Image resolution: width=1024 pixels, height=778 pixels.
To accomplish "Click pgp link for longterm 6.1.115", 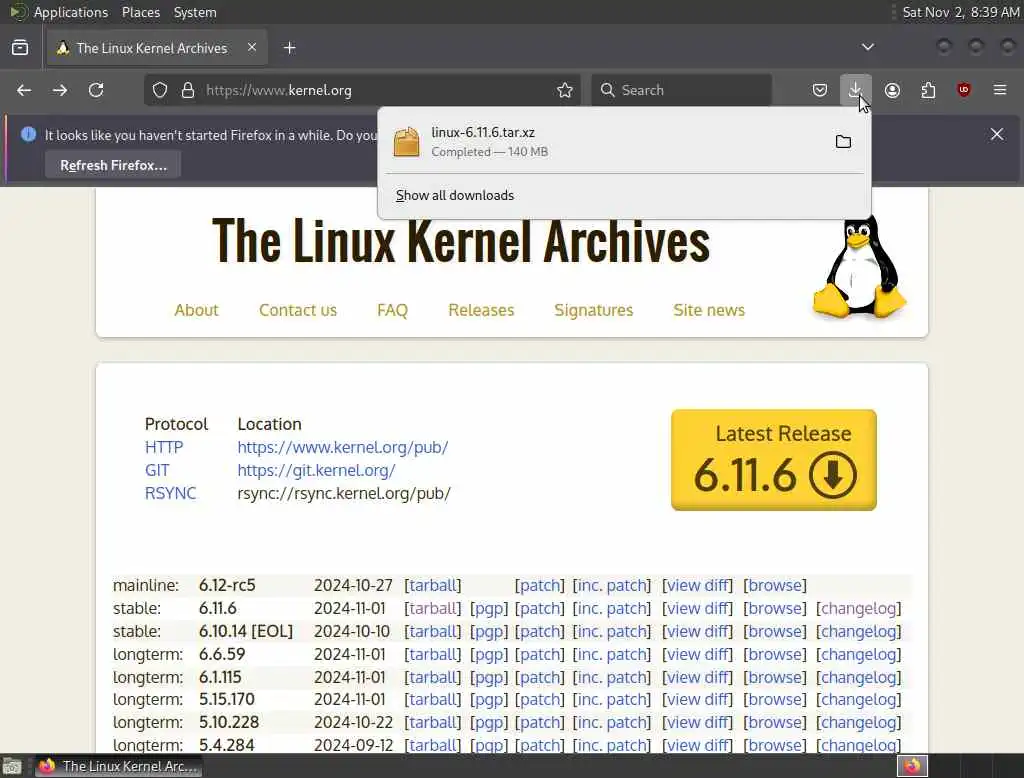I will [x=489, y=677].
